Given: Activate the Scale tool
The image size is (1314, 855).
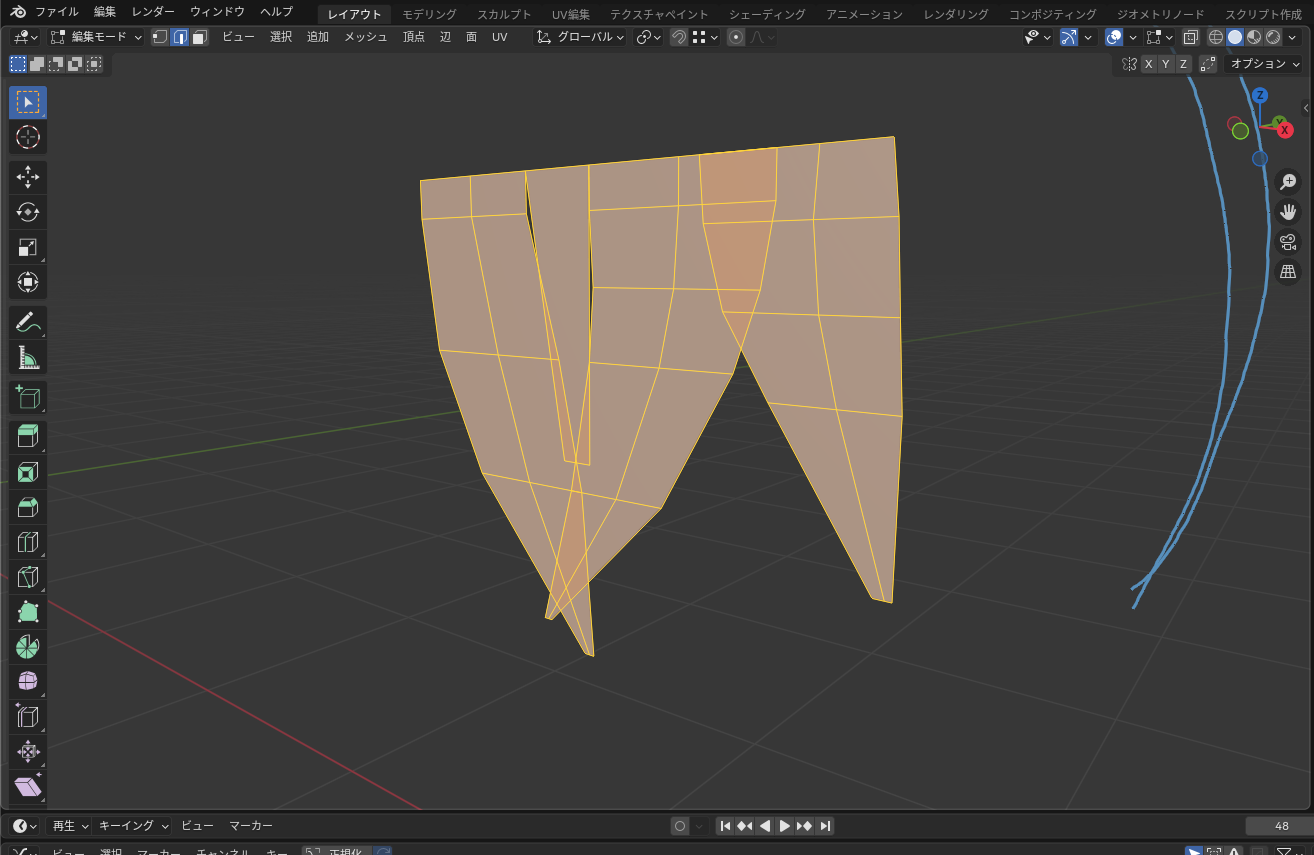Looking at the screenshot, I should click(28, 247).
